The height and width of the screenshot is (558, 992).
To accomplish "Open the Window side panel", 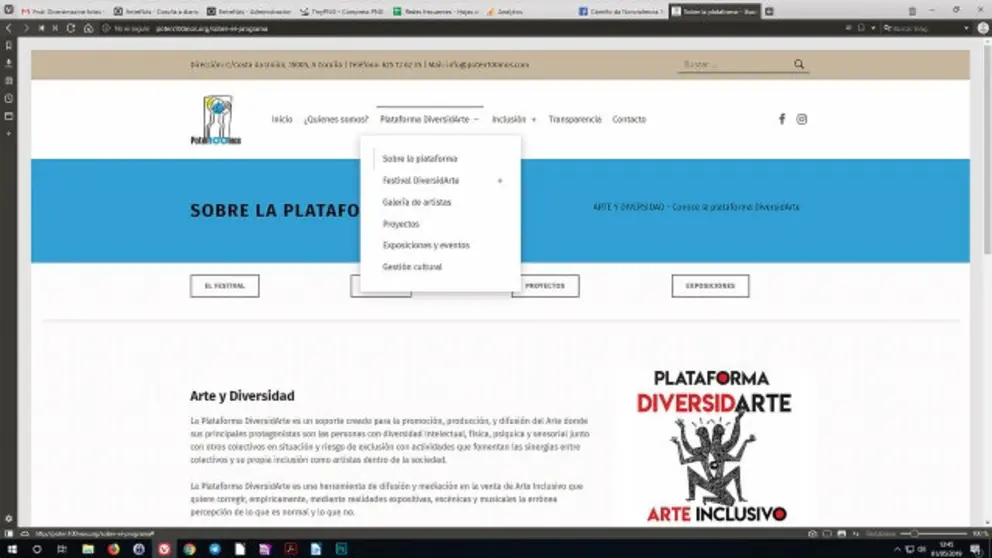I will tap(9, 116).
